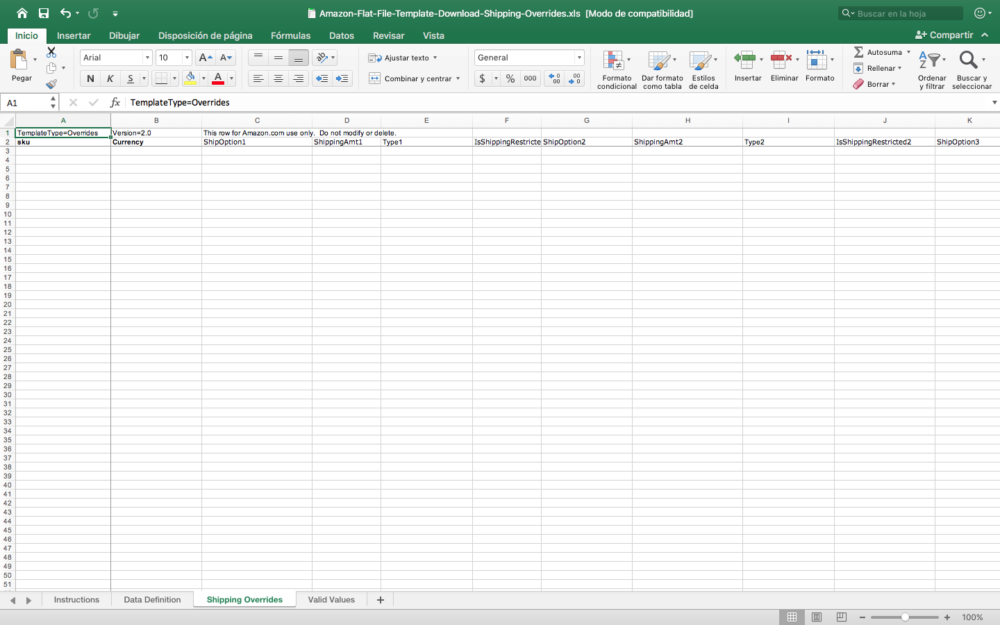The image size is (1000, 625).
Task: Click the Pegar paste icon
Action: (x=19, y=61)
